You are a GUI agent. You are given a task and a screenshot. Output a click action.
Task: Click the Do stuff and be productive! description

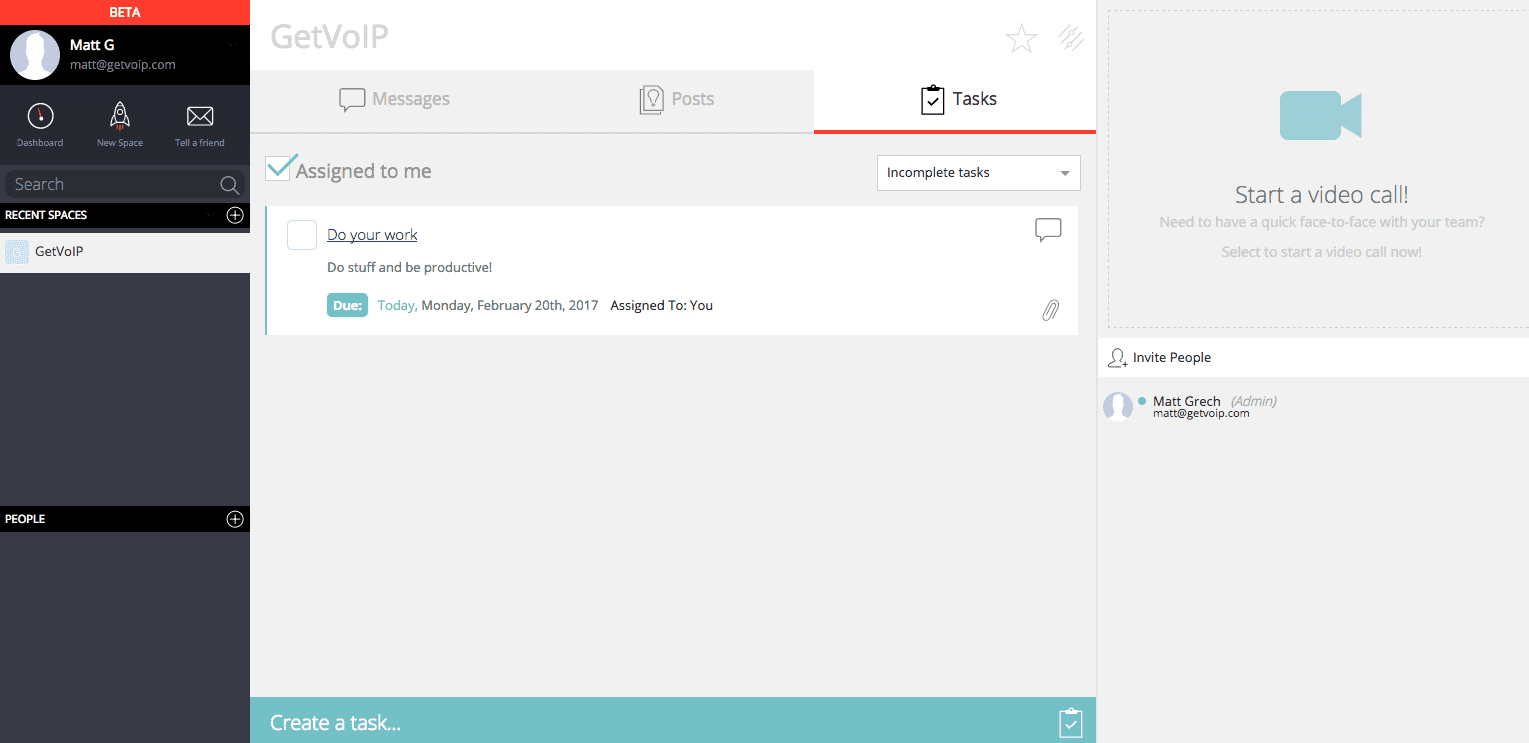409,268
